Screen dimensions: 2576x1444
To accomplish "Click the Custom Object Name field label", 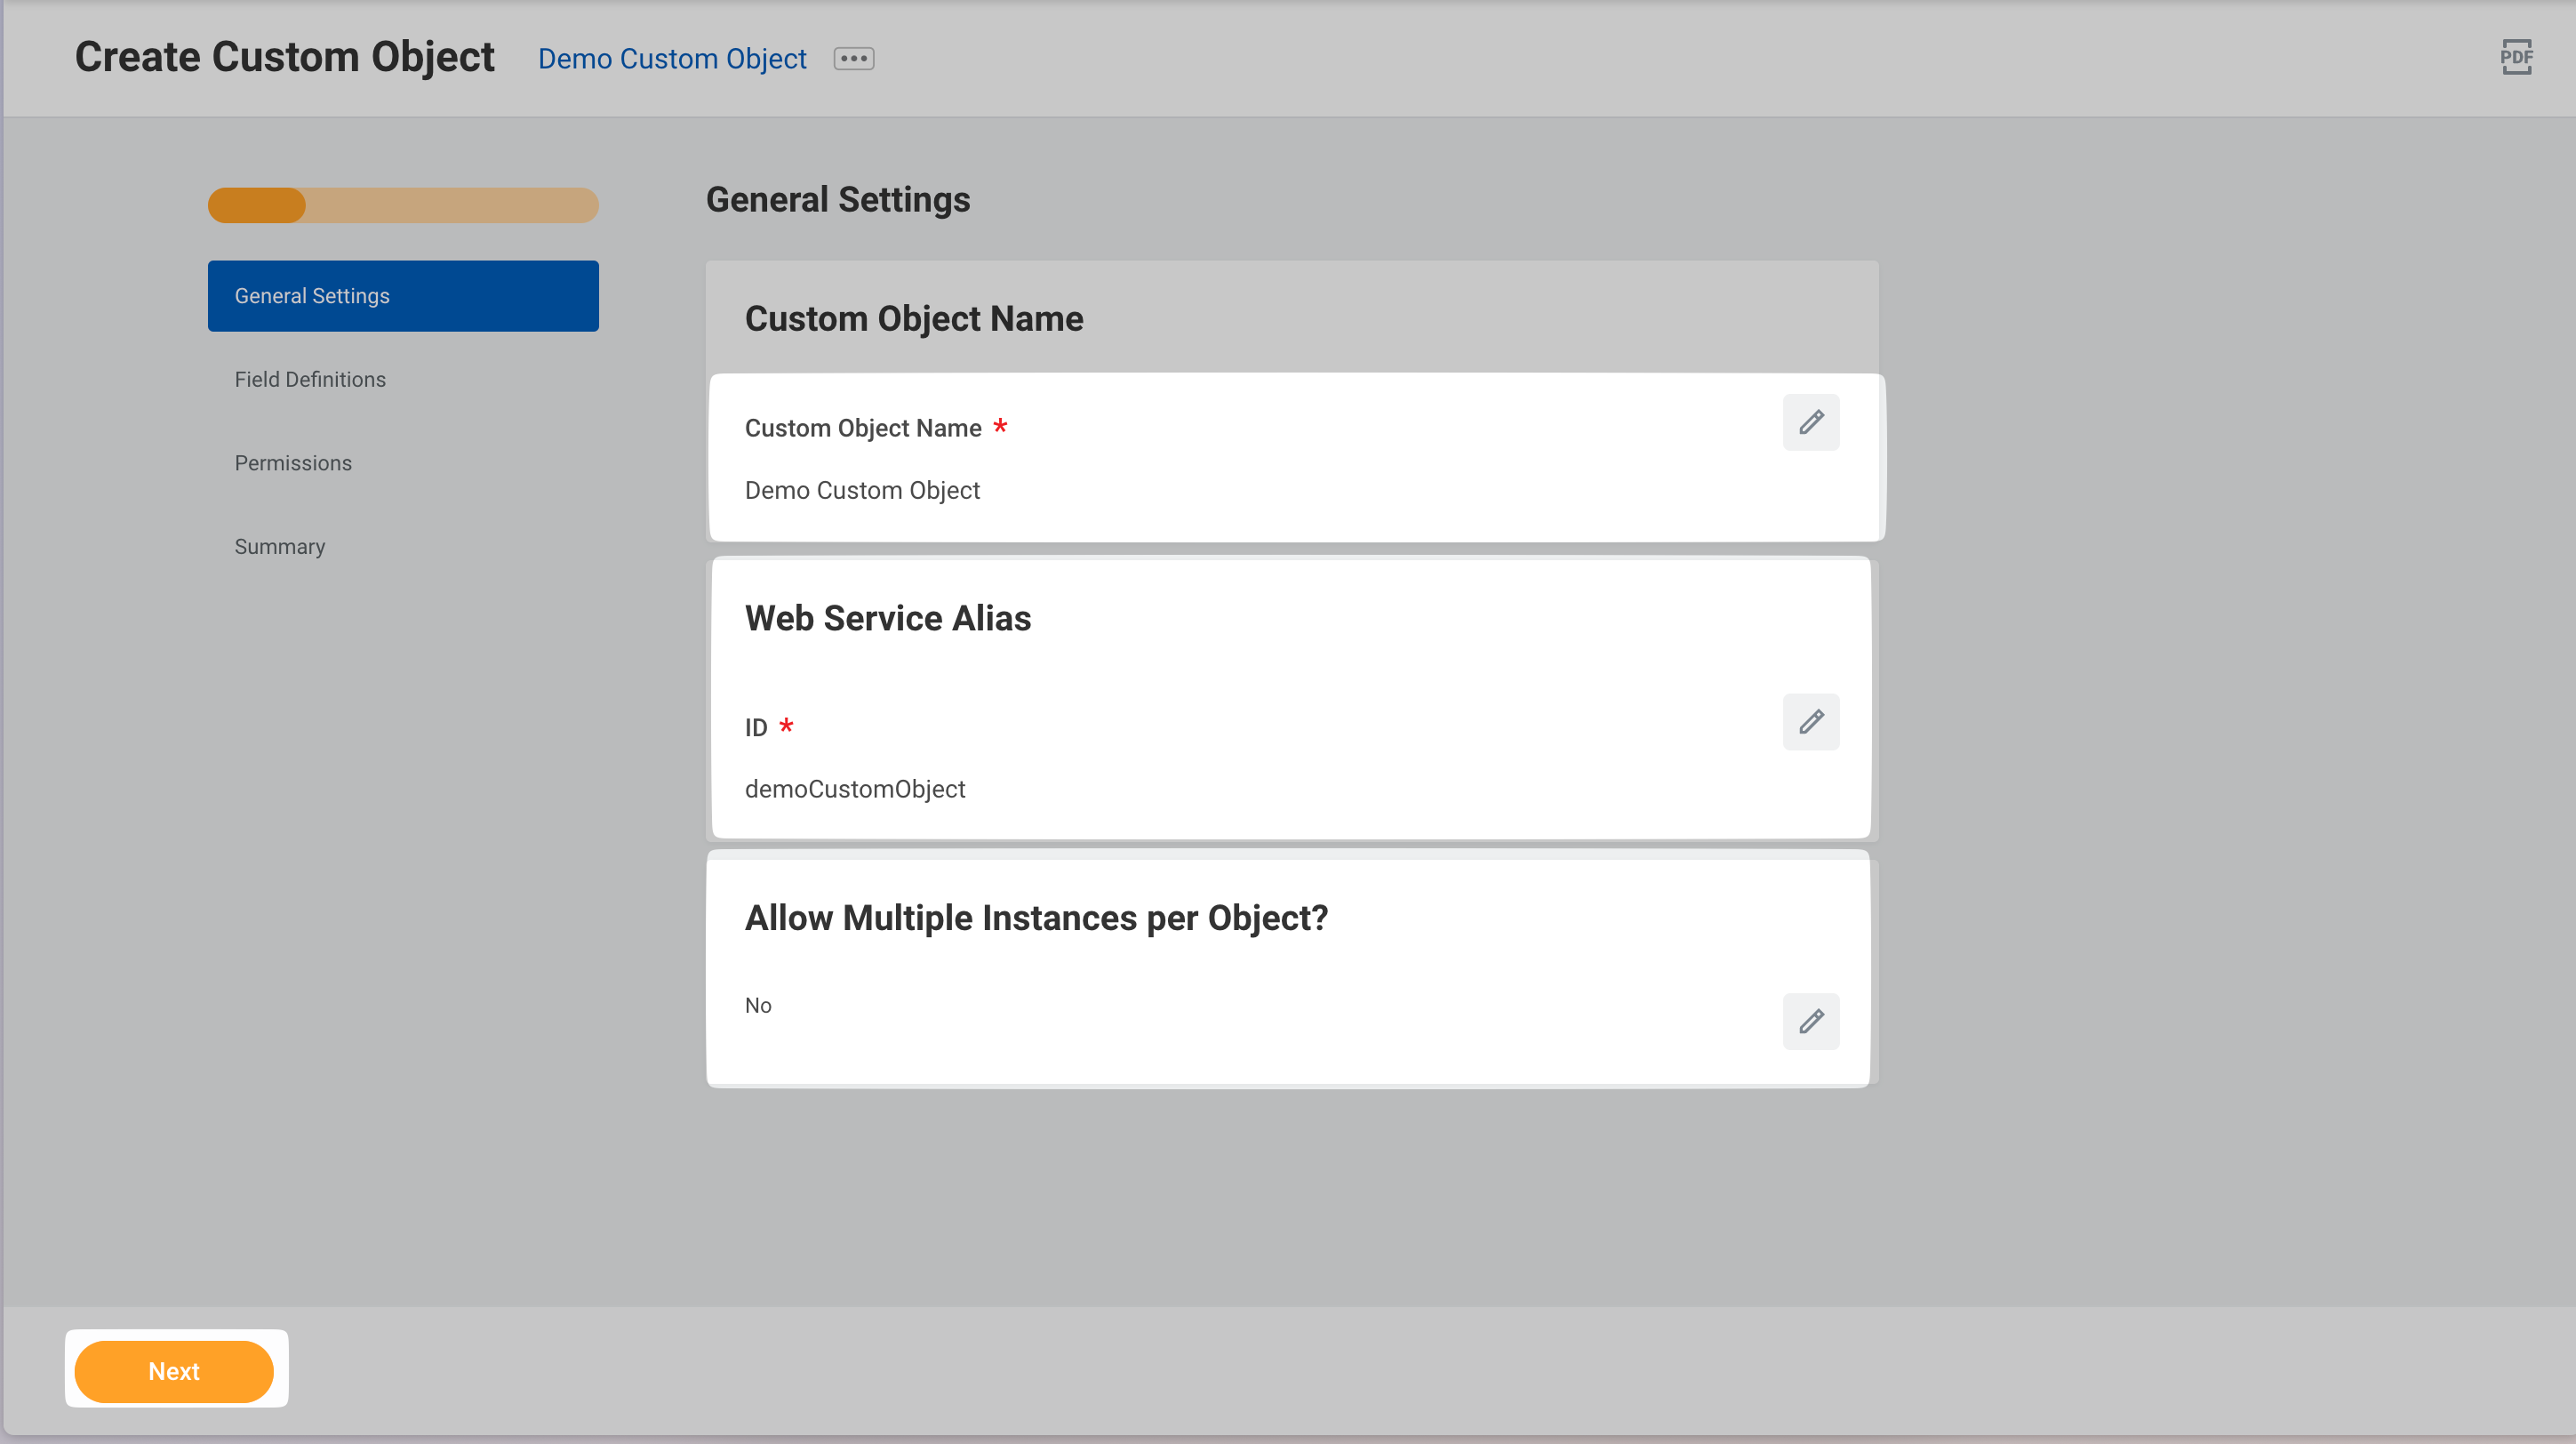I will [x=863, y=428].
